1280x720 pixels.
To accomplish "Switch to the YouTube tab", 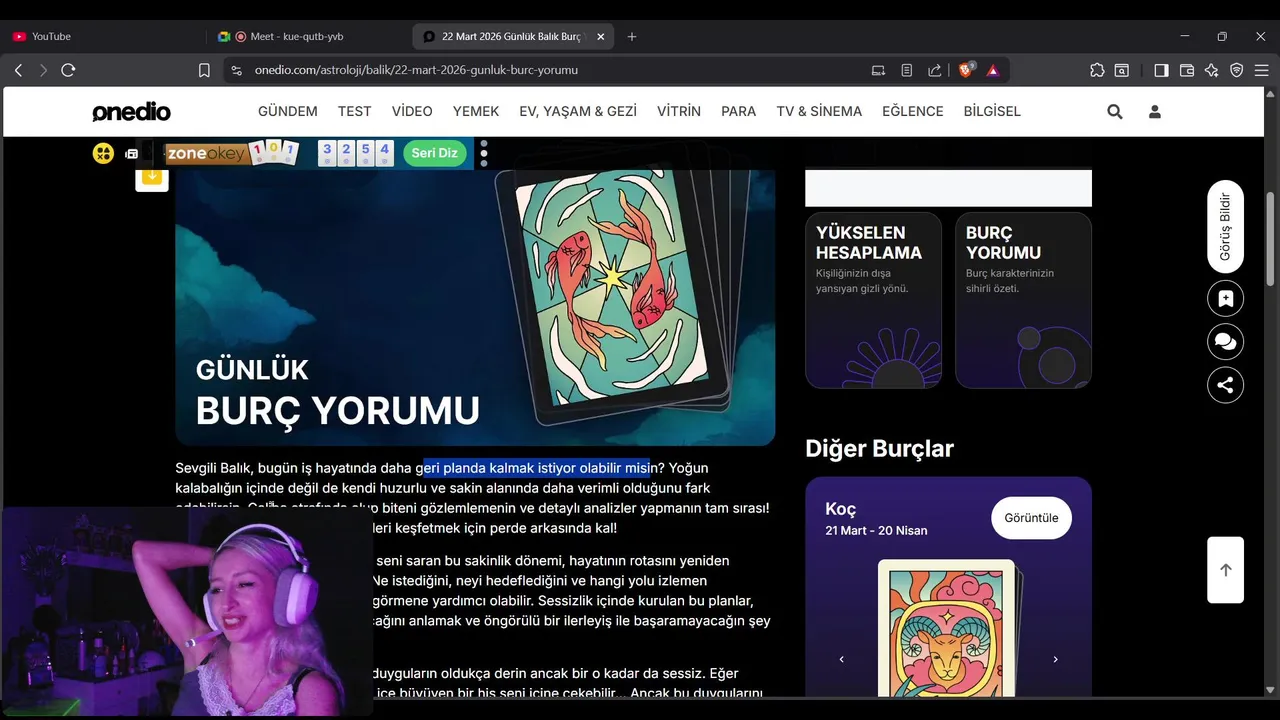I will point(103,36).
